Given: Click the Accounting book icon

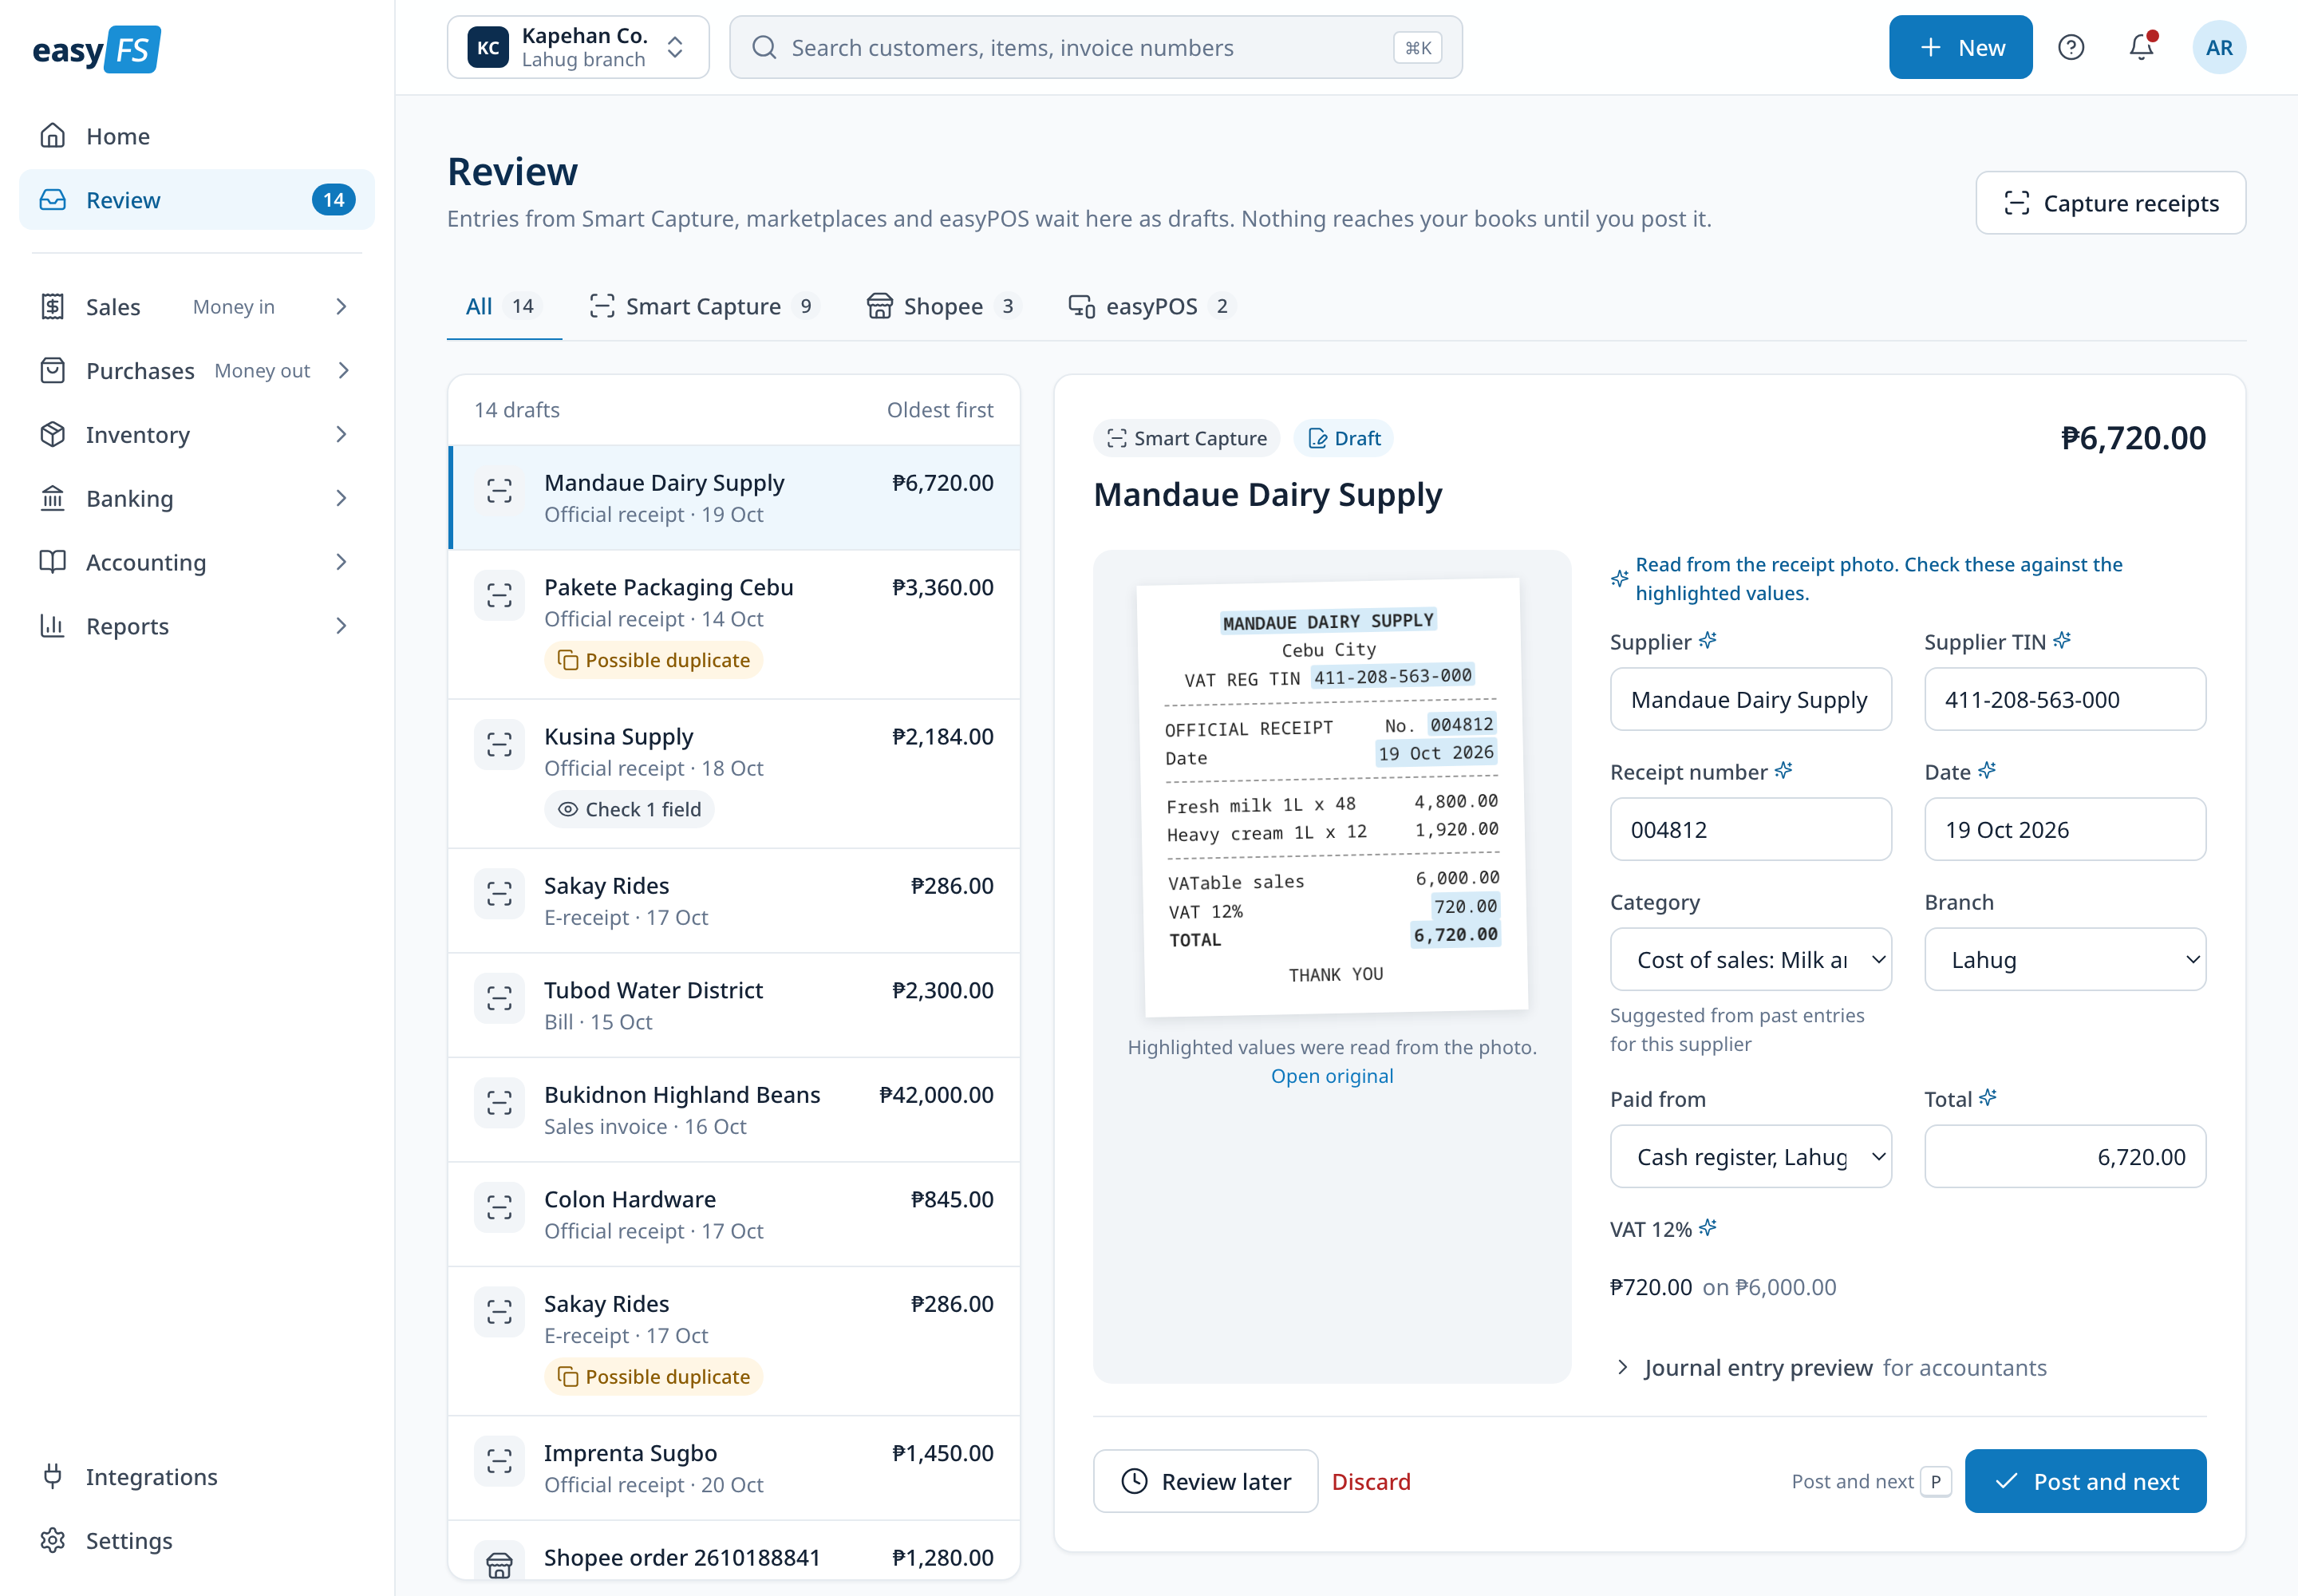Looking at the screenshot, I should (x=53, y=562).
